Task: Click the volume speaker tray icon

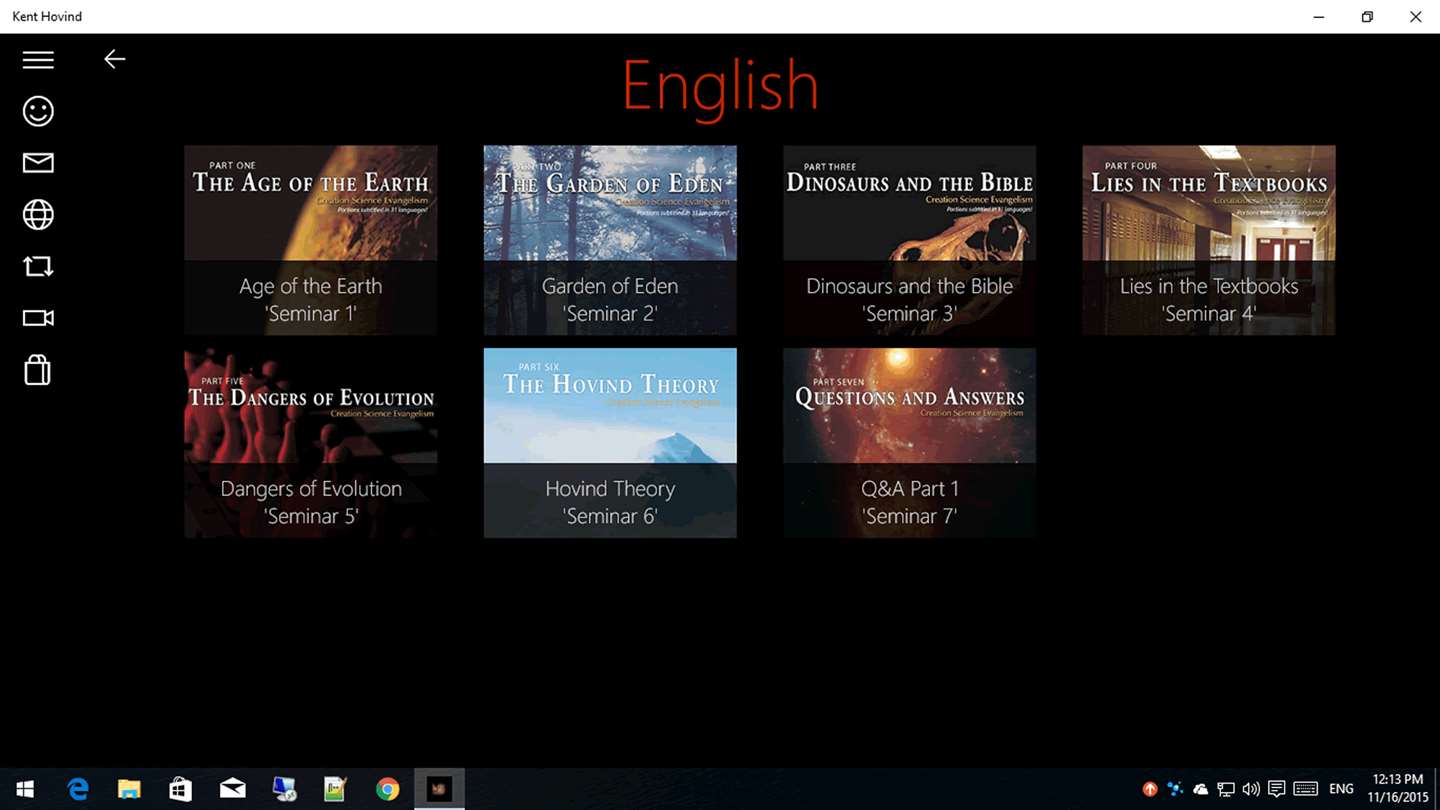Action: (1251, 789)
